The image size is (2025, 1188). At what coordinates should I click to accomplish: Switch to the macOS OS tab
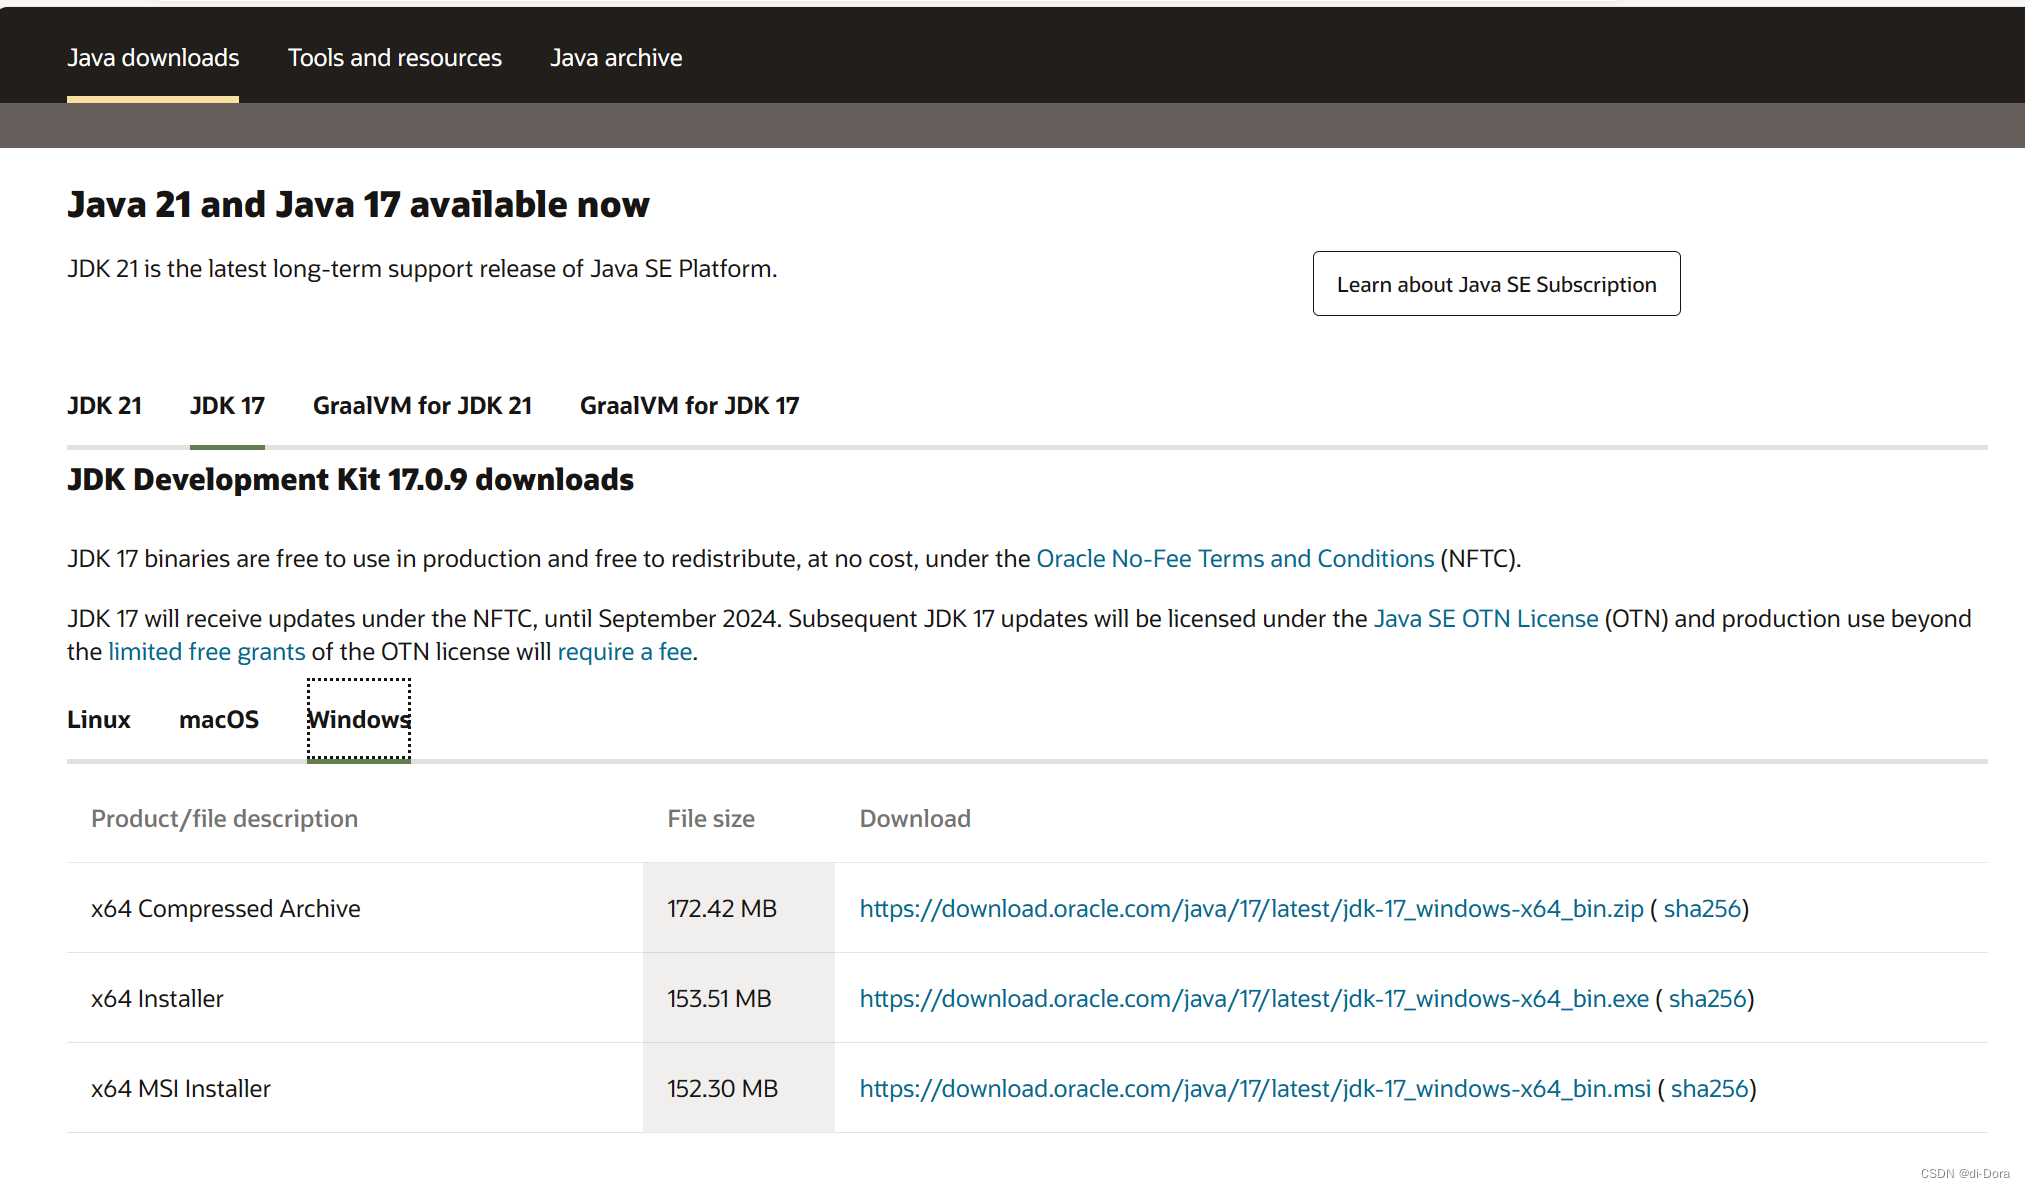point(219,720)
